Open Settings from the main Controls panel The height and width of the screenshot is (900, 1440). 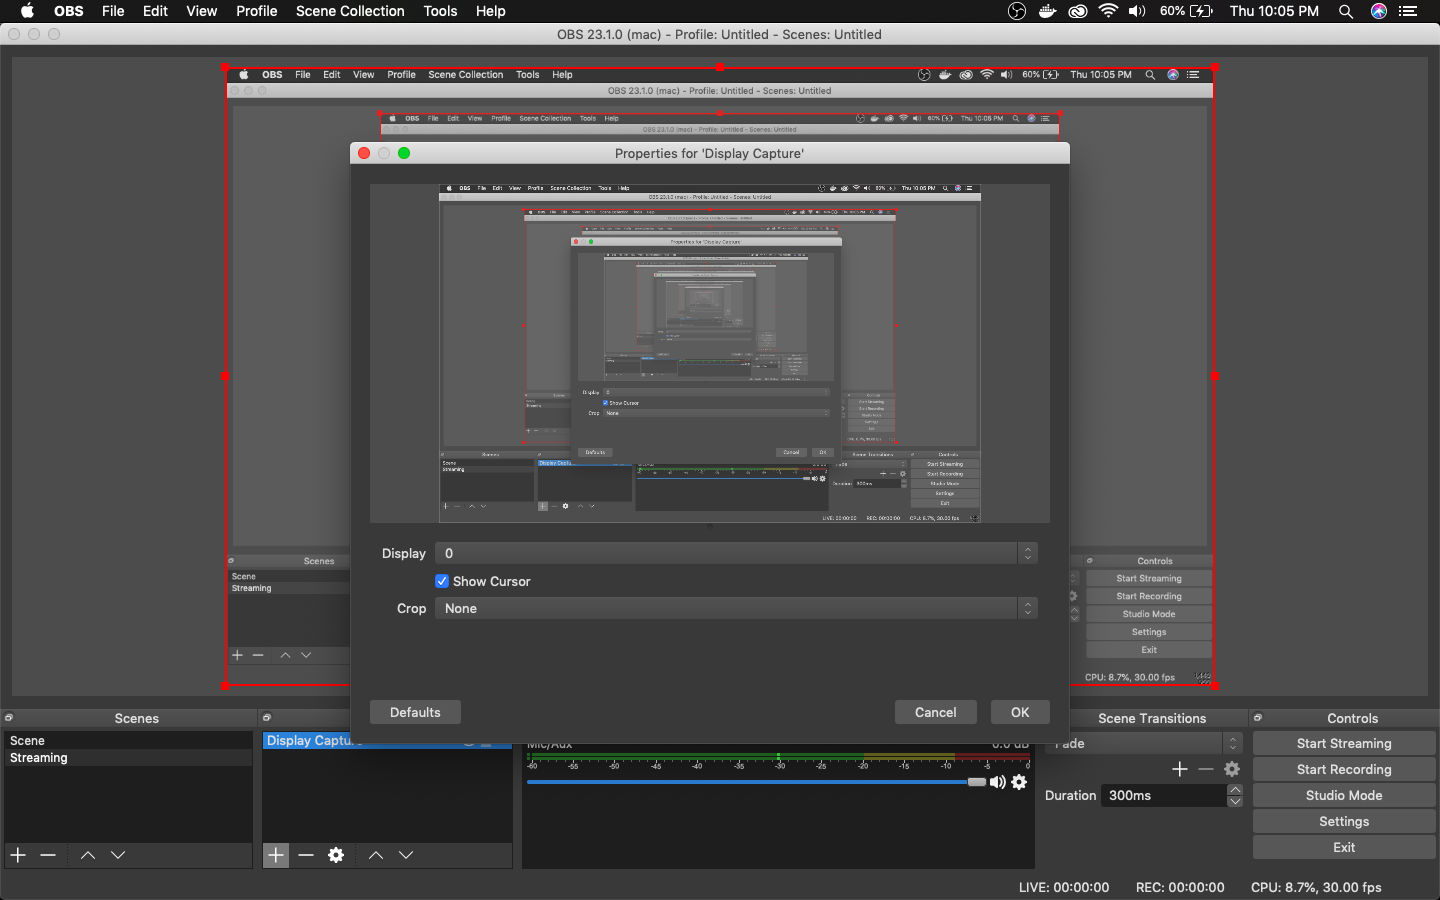pyautogui.click(x=1344, y=821)
